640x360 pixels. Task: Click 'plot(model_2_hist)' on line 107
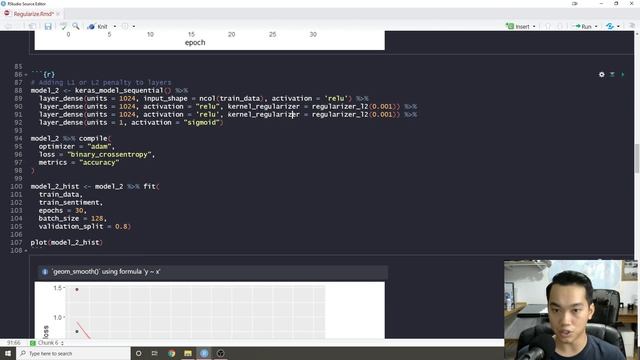click(67, 242)
